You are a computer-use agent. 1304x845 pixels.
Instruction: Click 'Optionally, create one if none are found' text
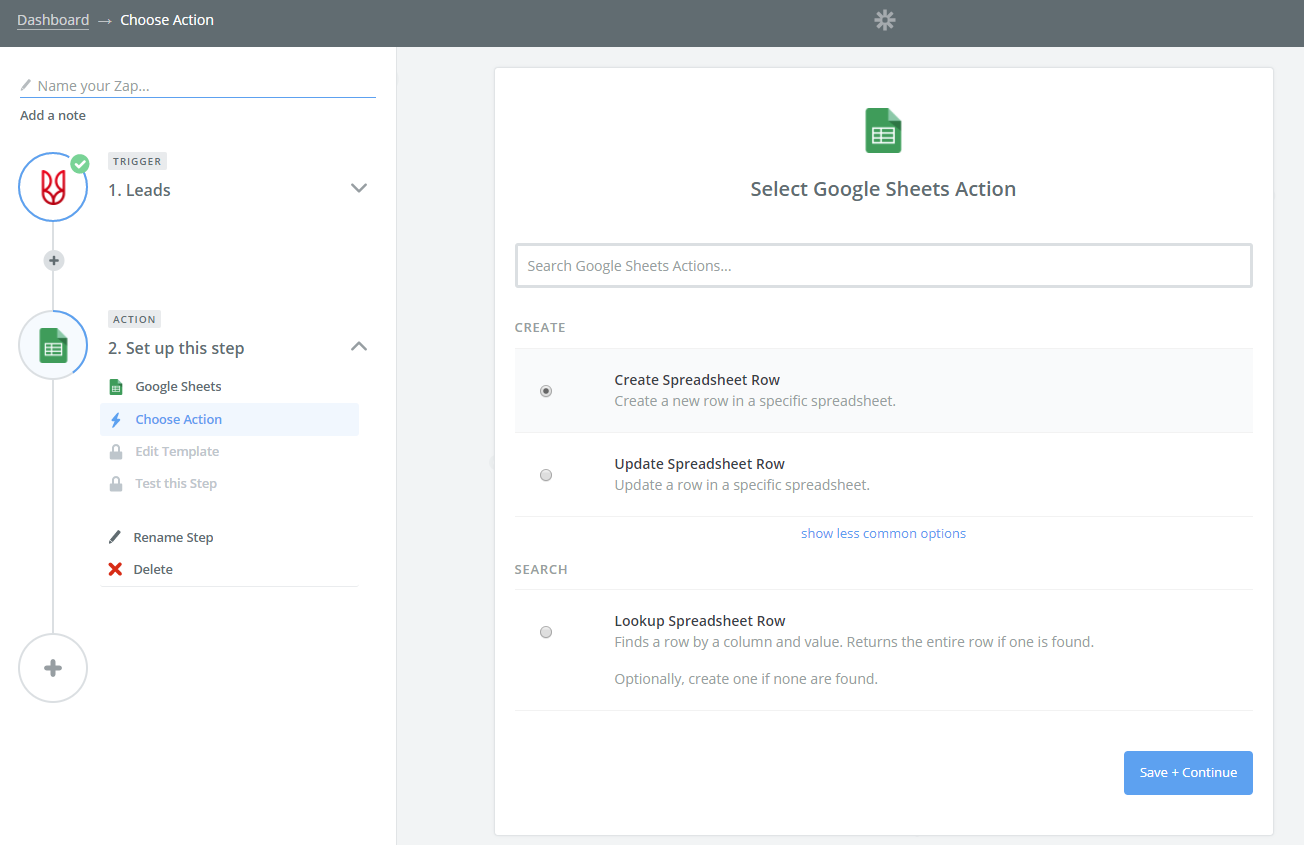point(746,679)
